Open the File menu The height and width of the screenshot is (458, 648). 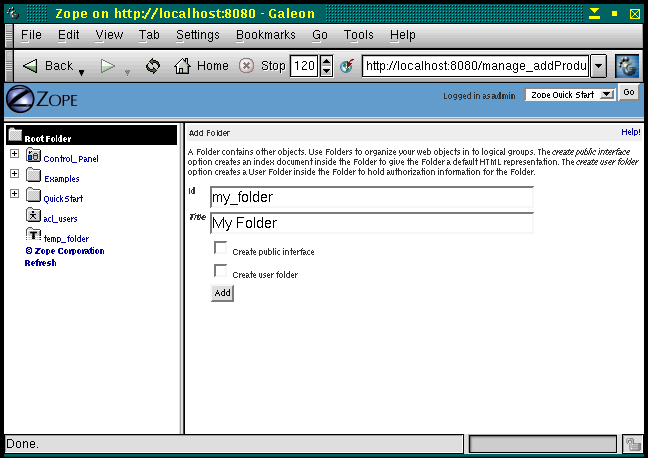(x=31, y=35)
